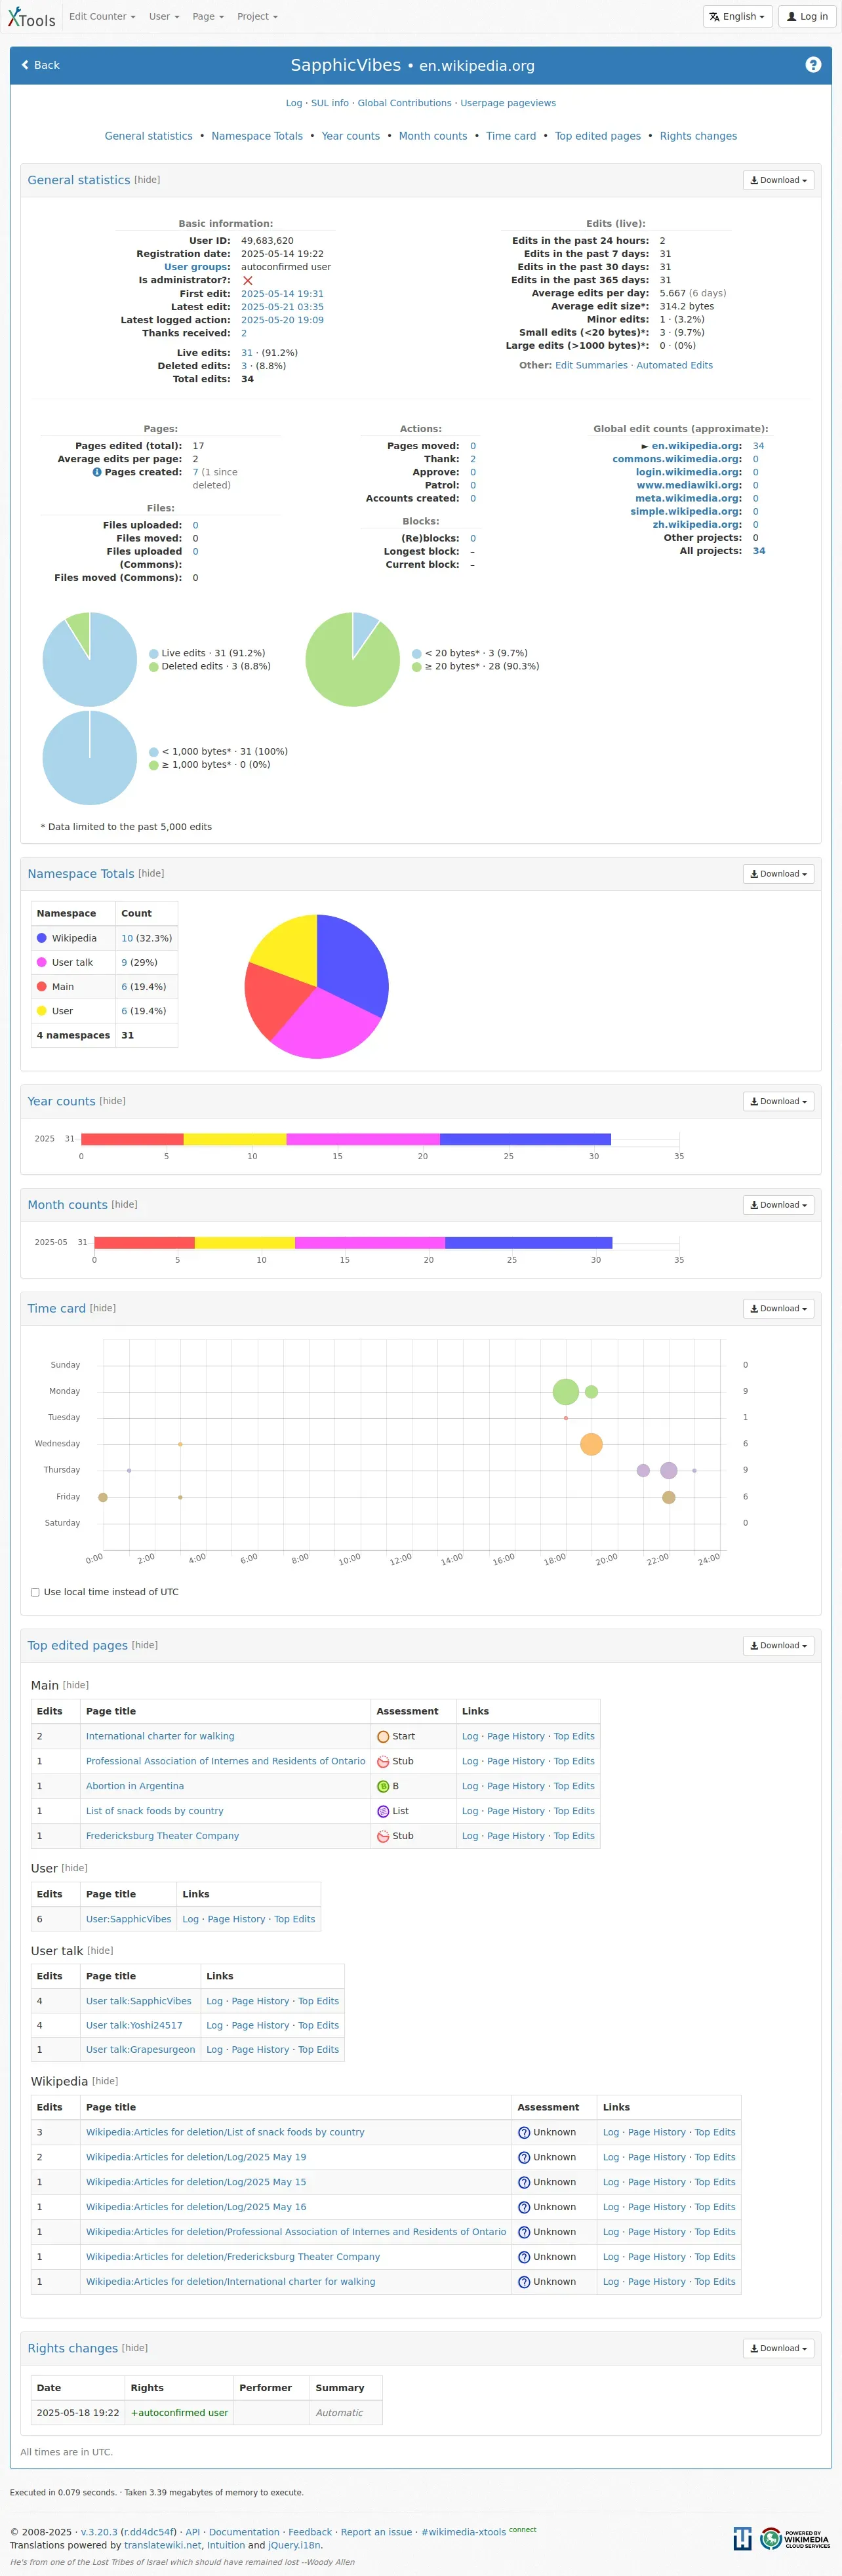Click Stub icon for Professional Association of Internes row
This screenshot has height=2576, width=842.
pyautogui.click(x=383, y=1762)
